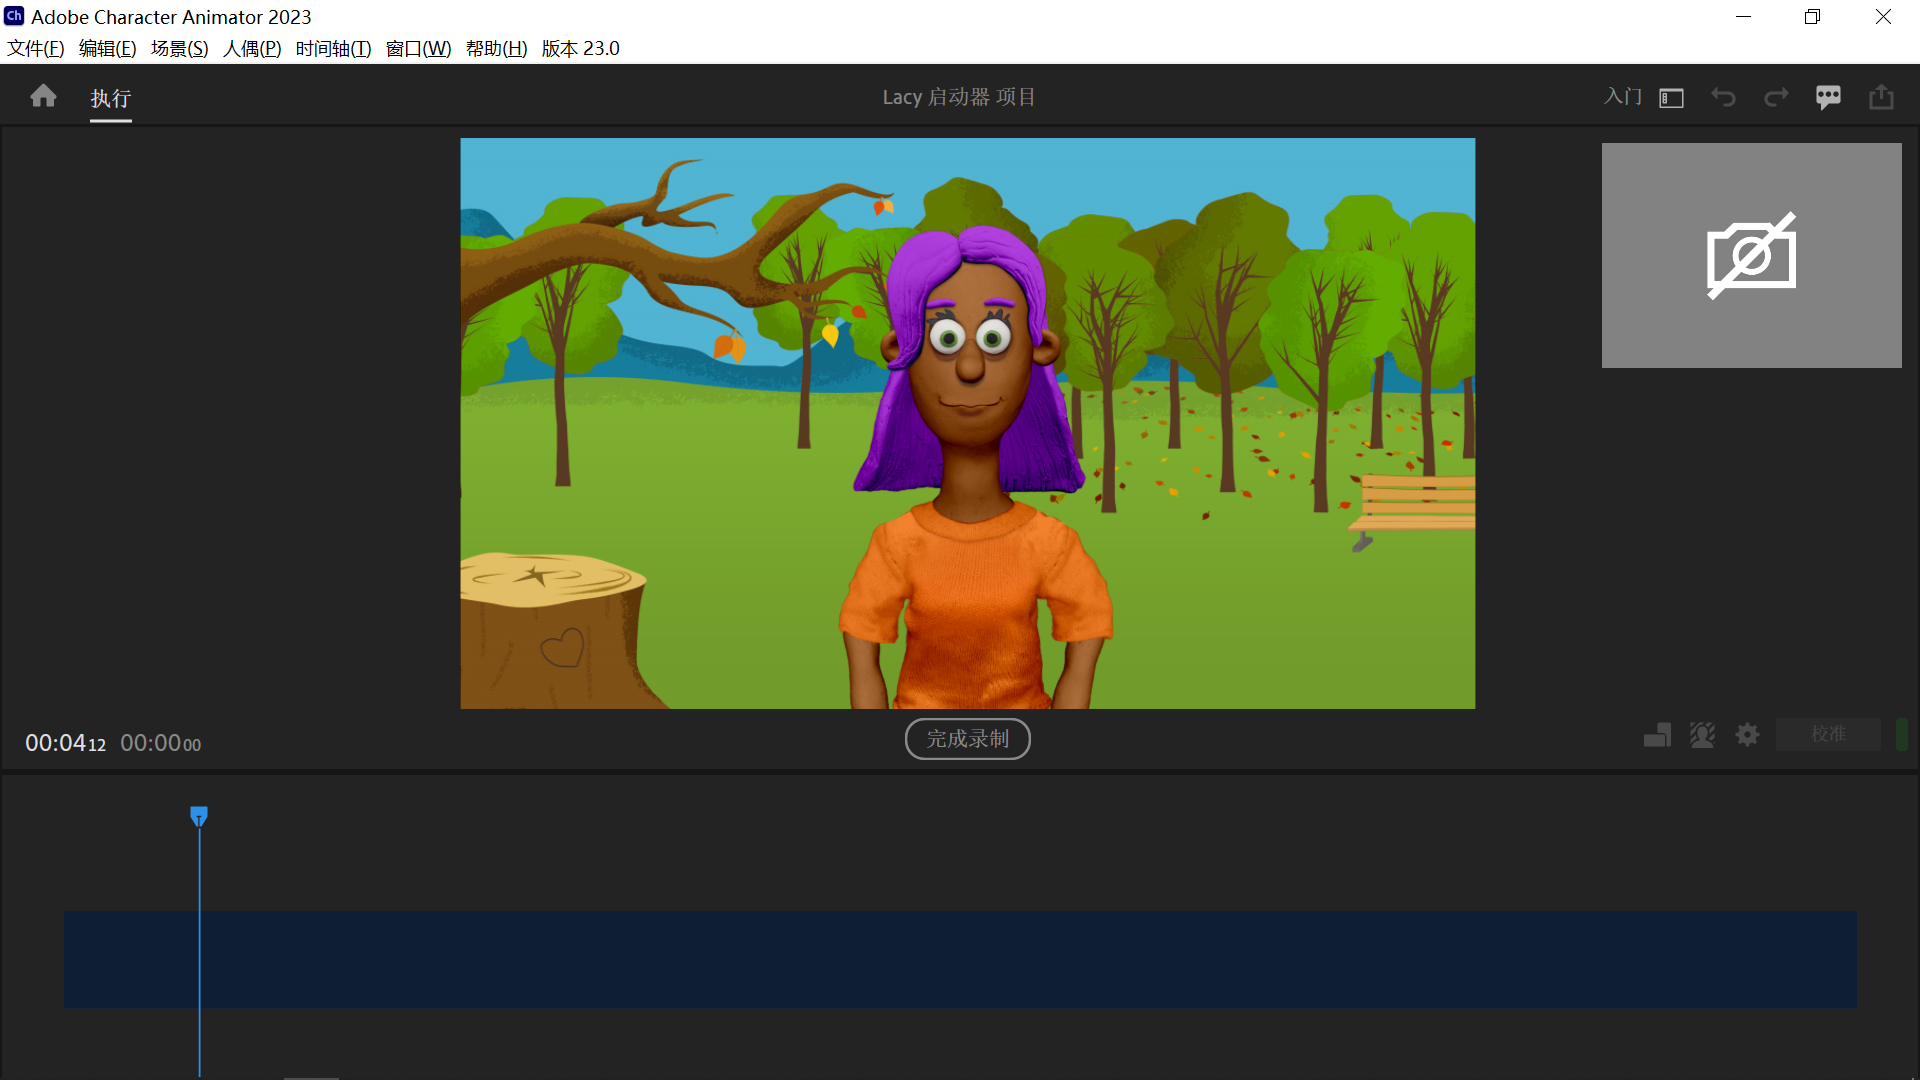Switch workspace mode with the panel layout icon
Viewport: 1920px width, 1080px height.
click(x=1671, y=97)
